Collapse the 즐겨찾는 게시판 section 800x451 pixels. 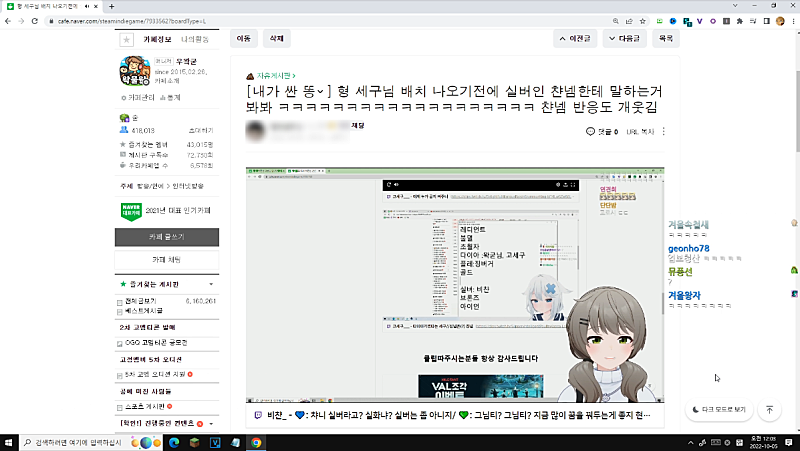211,284
